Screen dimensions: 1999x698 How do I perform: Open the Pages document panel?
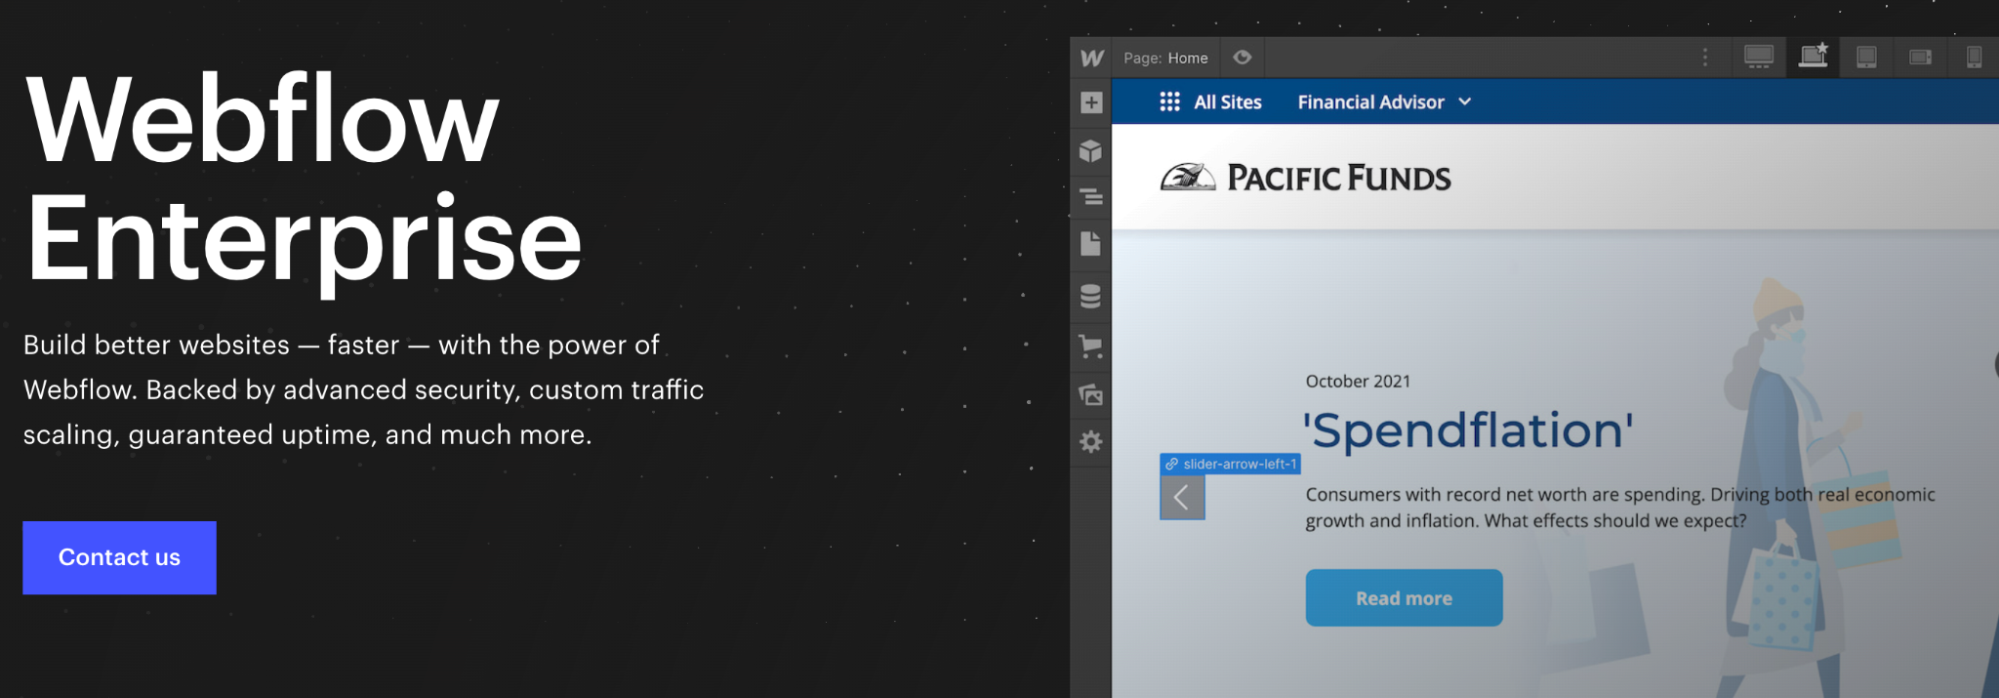tap(1091, 243)
